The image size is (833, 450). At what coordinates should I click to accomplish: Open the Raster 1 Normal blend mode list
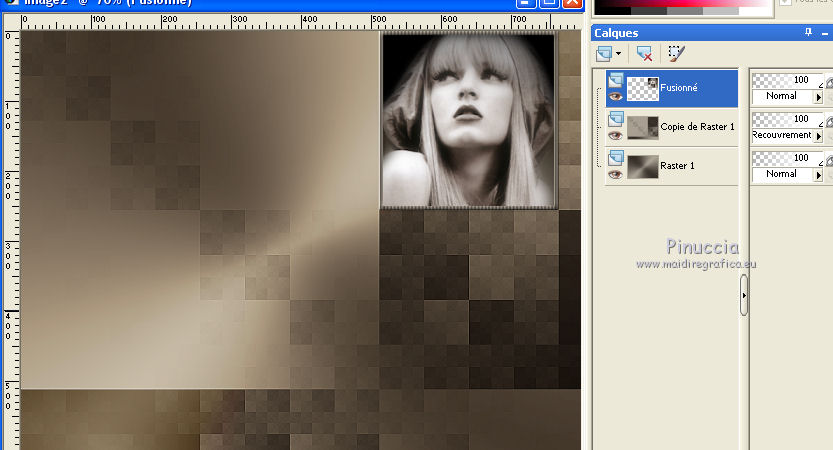click(x=783, y=174)
